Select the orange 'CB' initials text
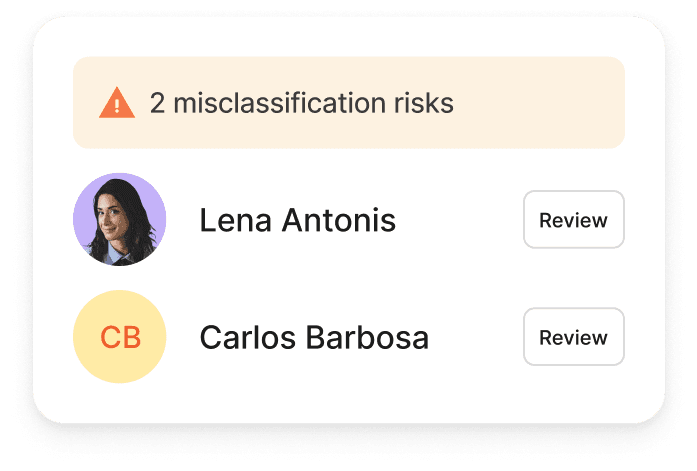This screenshot has width=697, height=471. [x=120, y=338]
